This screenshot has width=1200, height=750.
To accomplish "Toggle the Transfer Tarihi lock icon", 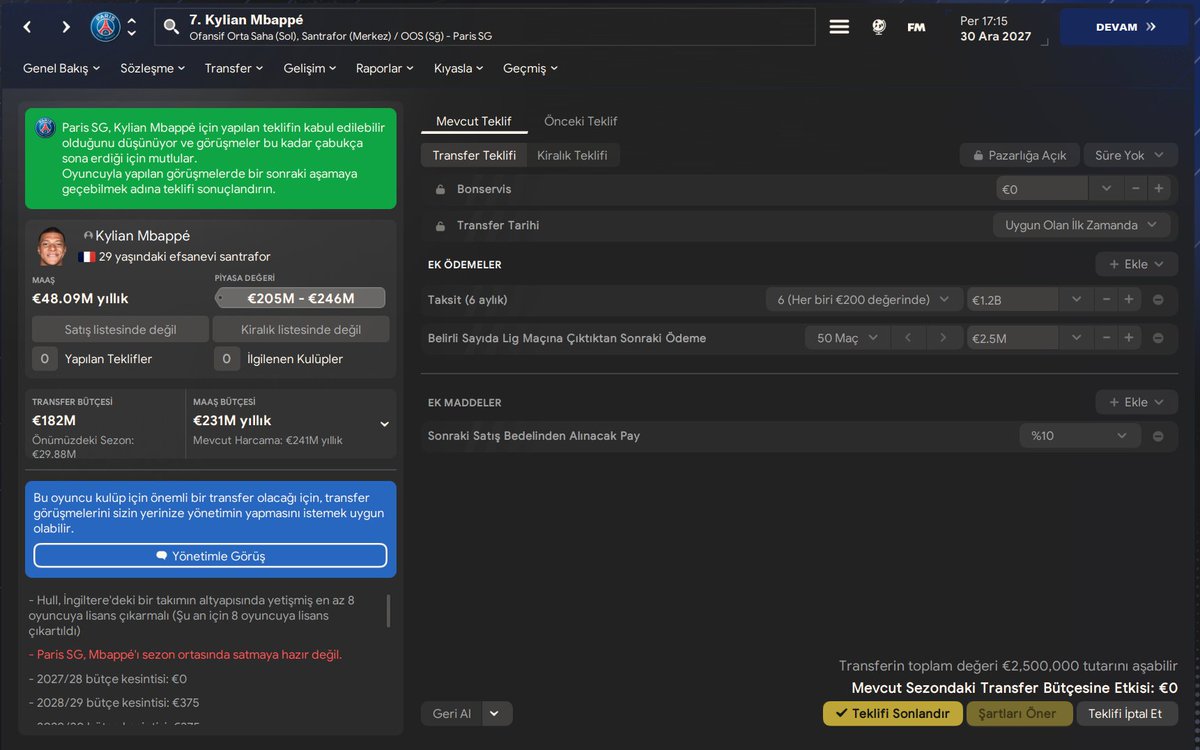I will (x=440, y=226).
